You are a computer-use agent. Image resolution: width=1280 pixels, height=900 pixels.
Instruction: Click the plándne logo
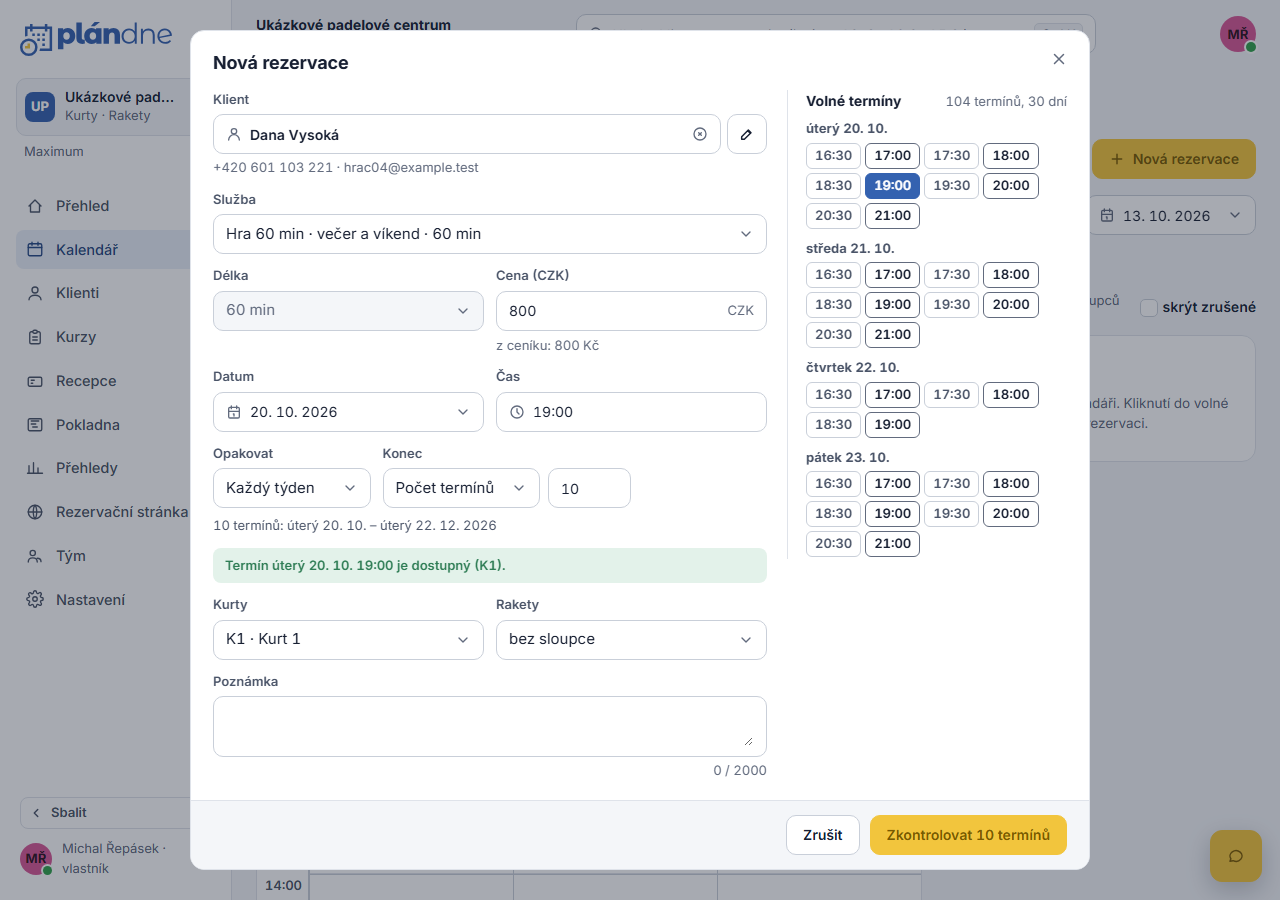pyautogui.click(x=96, y=38)
